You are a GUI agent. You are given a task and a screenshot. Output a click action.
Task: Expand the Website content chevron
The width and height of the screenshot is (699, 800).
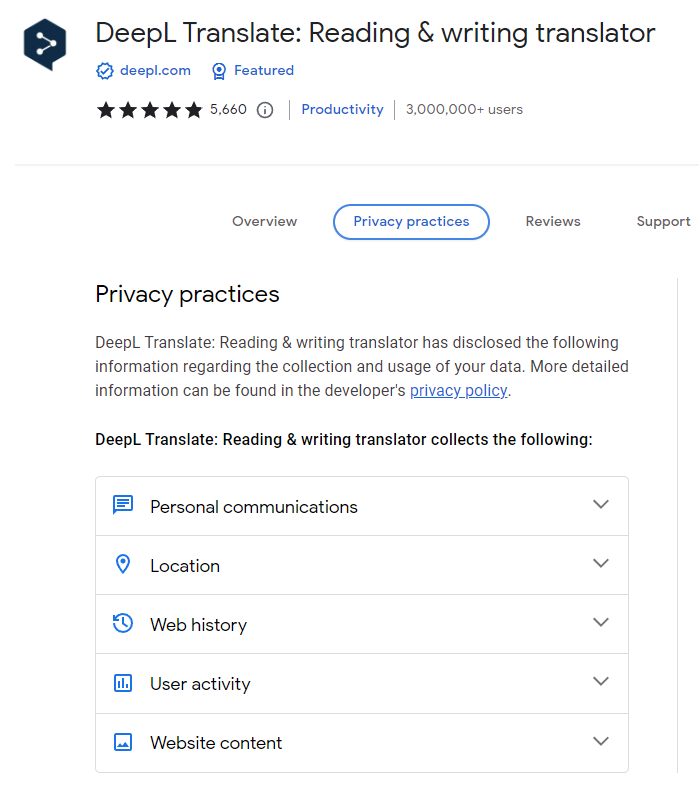(601, 741)
